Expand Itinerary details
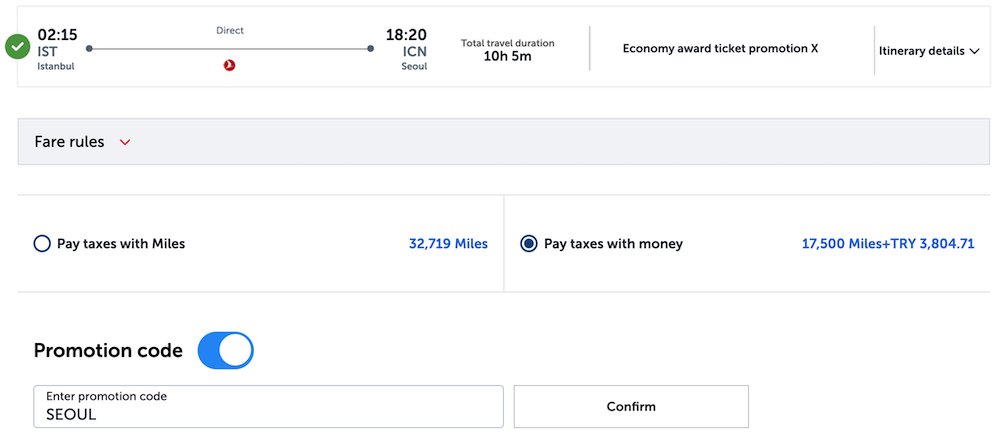1000x435 pixels. pyautogui.click(x=929, y=52)
